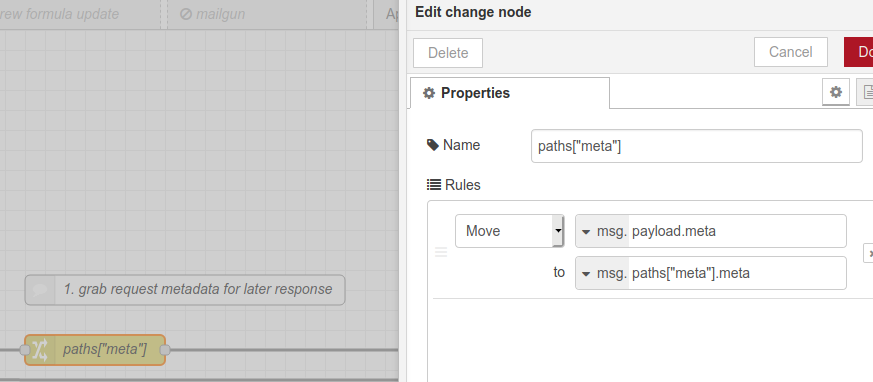Grab the rule reorder handle

point(440,252)
